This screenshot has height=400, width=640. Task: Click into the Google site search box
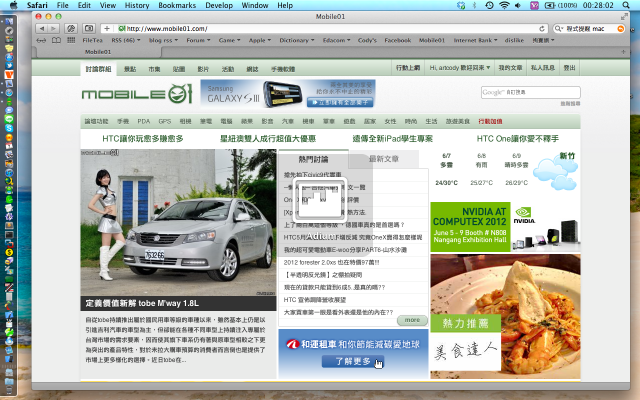(x=531, y=92)
